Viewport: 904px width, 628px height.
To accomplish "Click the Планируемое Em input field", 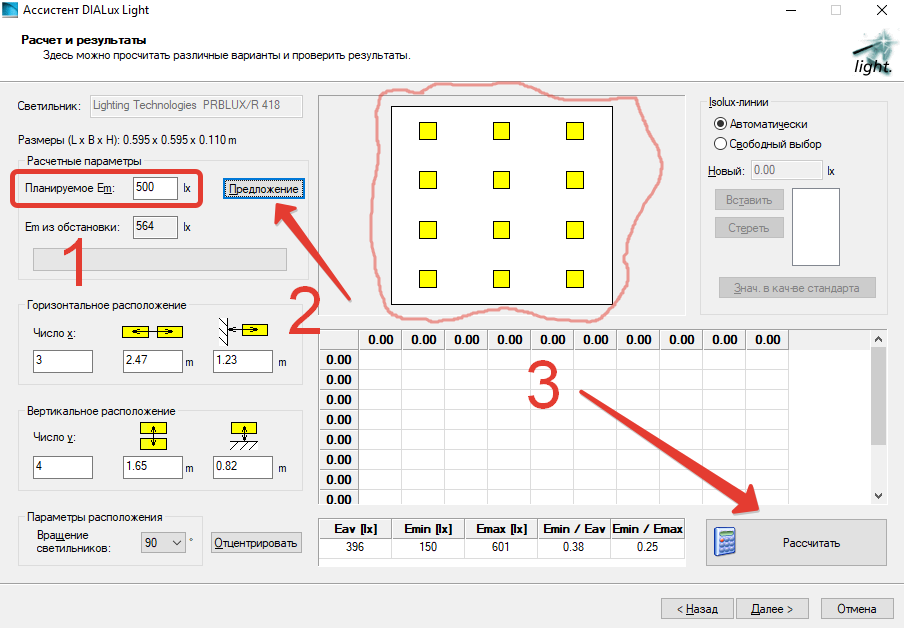I will 154,187.
